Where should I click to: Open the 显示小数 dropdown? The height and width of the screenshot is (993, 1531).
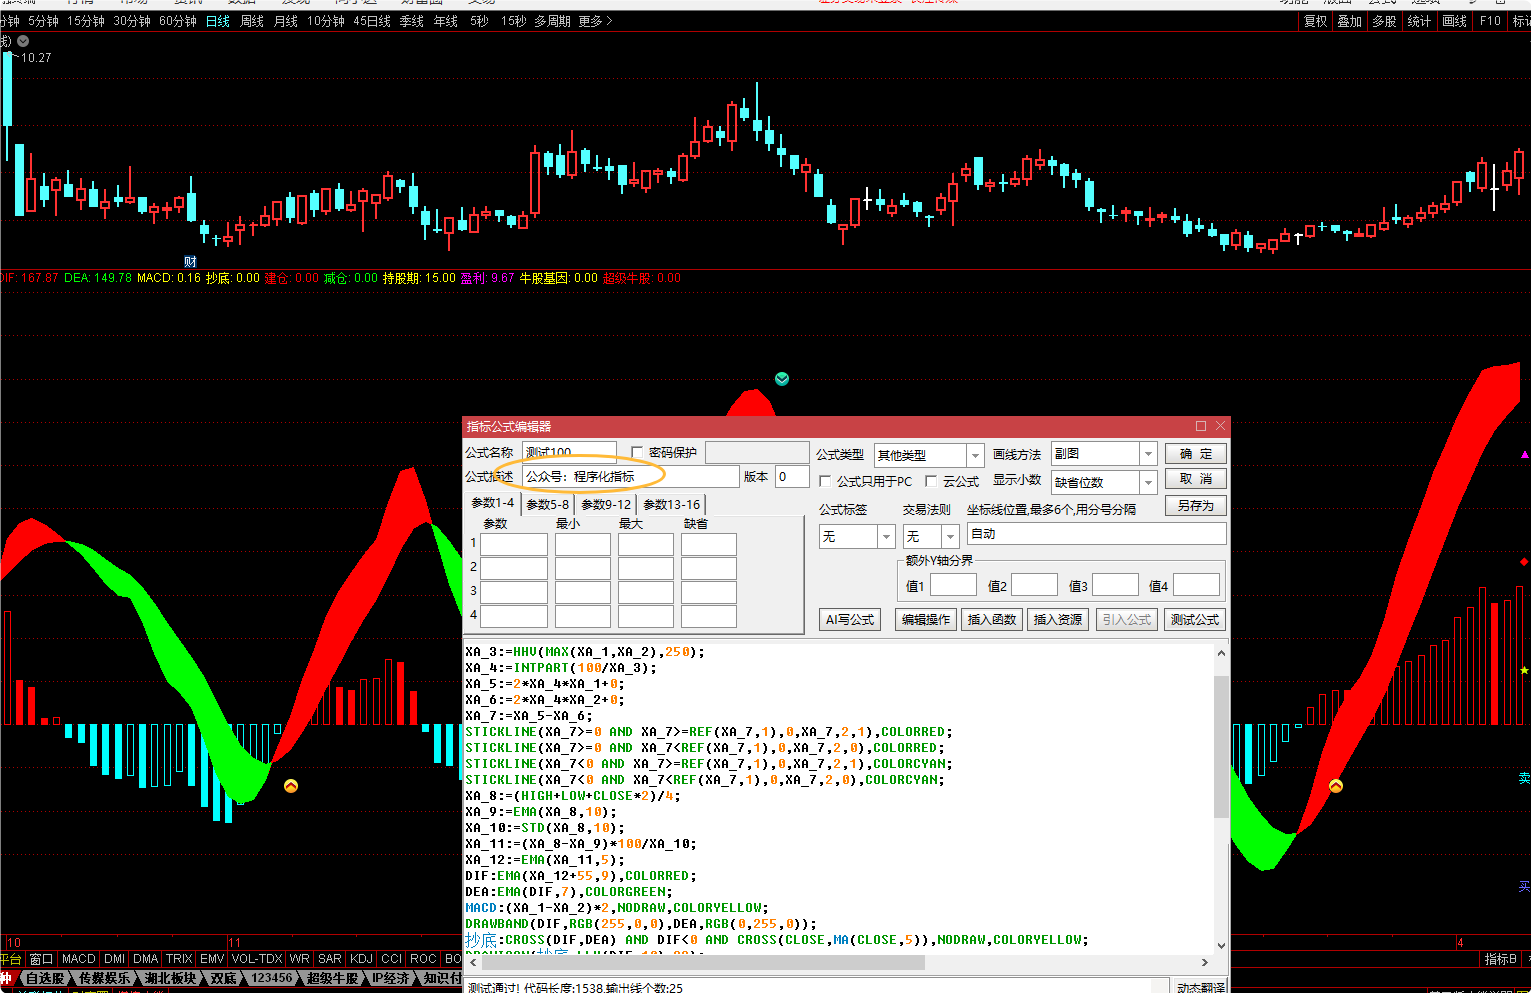pyautogui.click(x=1148, y=483)
